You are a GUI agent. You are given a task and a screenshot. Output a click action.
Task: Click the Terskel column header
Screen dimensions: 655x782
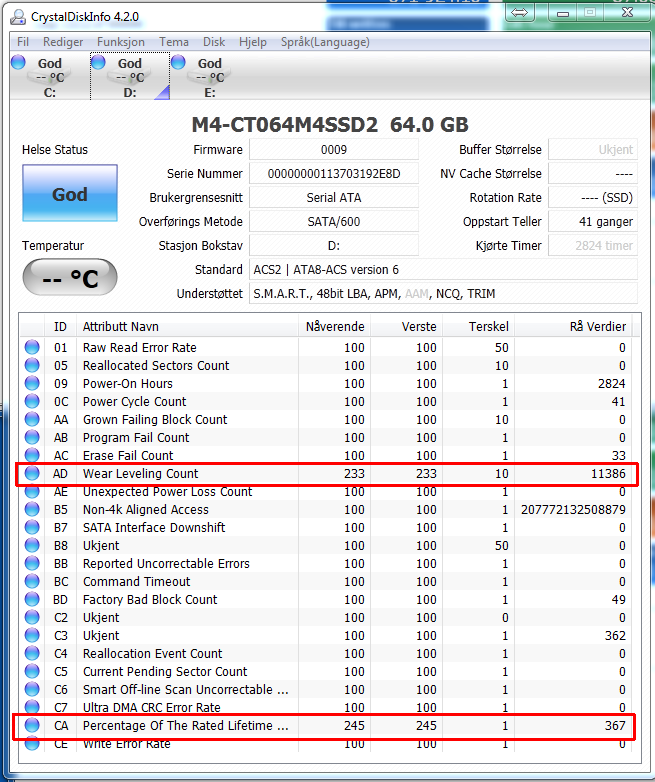pyautogui.click(x=479, y=327)
